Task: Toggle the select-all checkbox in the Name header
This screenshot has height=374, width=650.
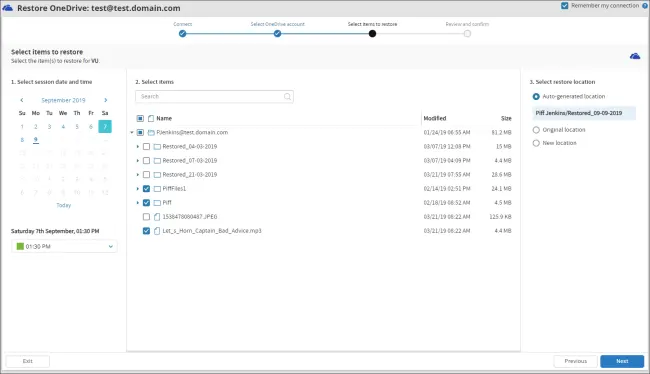Action: point(140,119)
